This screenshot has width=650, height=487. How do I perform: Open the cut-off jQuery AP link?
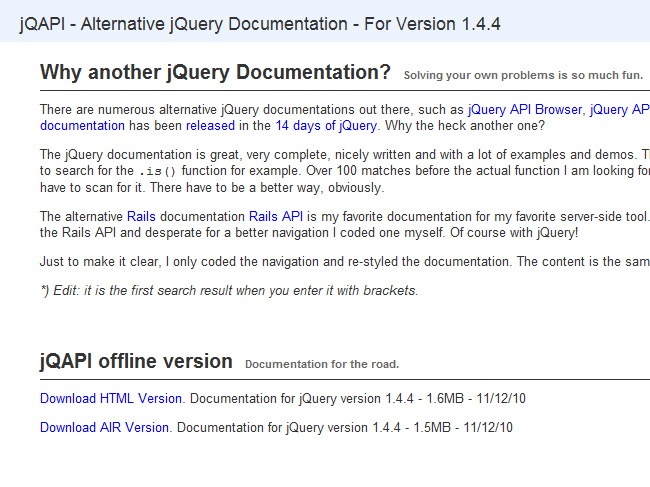pyautogui.click(x=620, y=110)
